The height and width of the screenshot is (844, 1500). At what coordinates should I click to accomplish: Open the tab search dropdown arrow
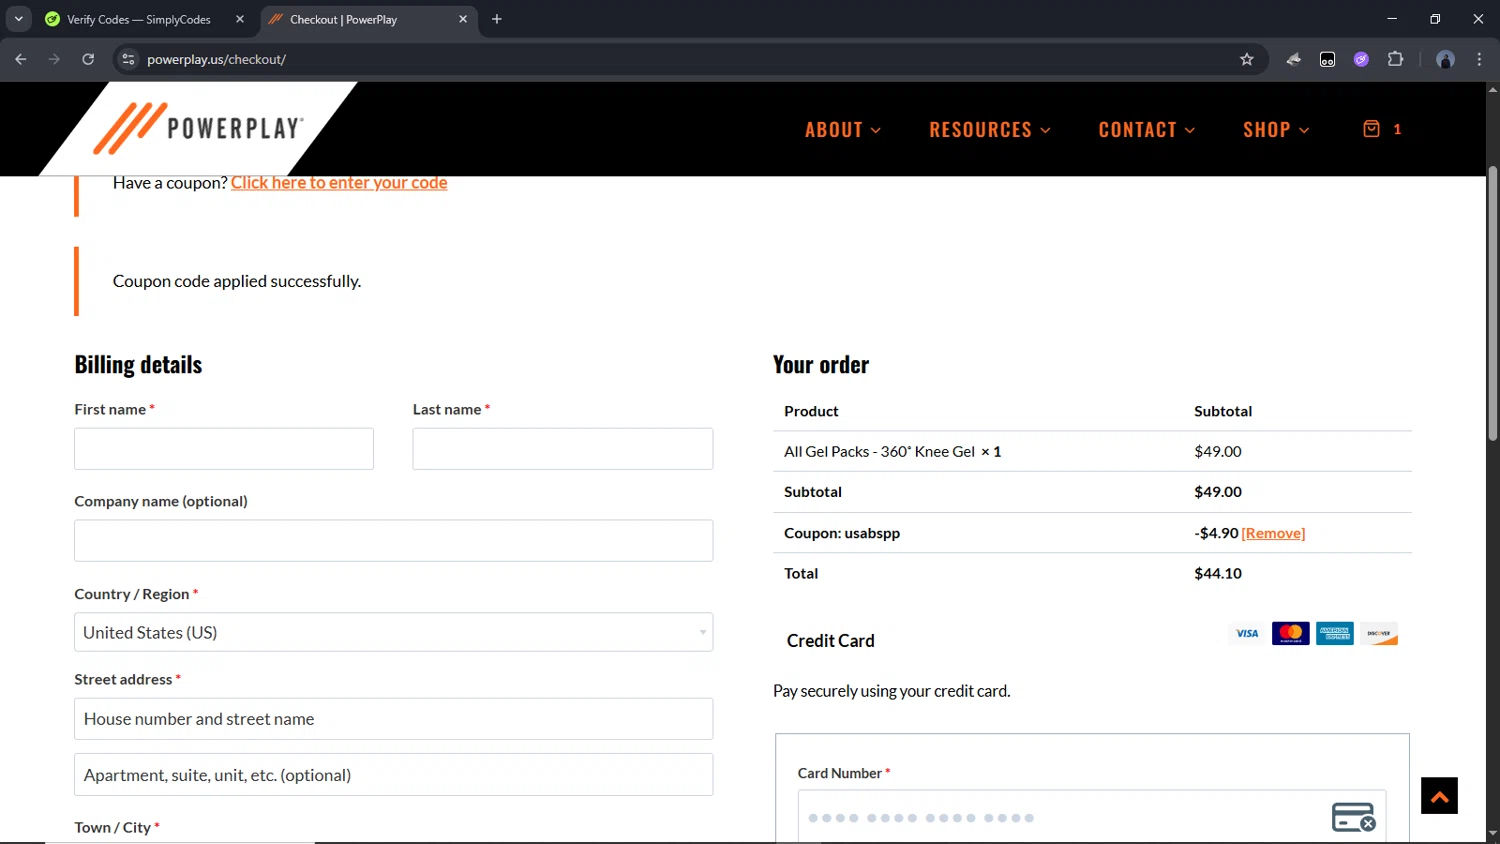tap(19, 19)
